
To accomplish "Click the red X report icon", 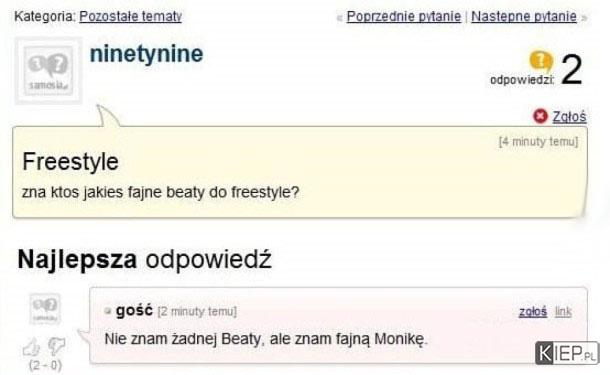I will click(540, 116).
